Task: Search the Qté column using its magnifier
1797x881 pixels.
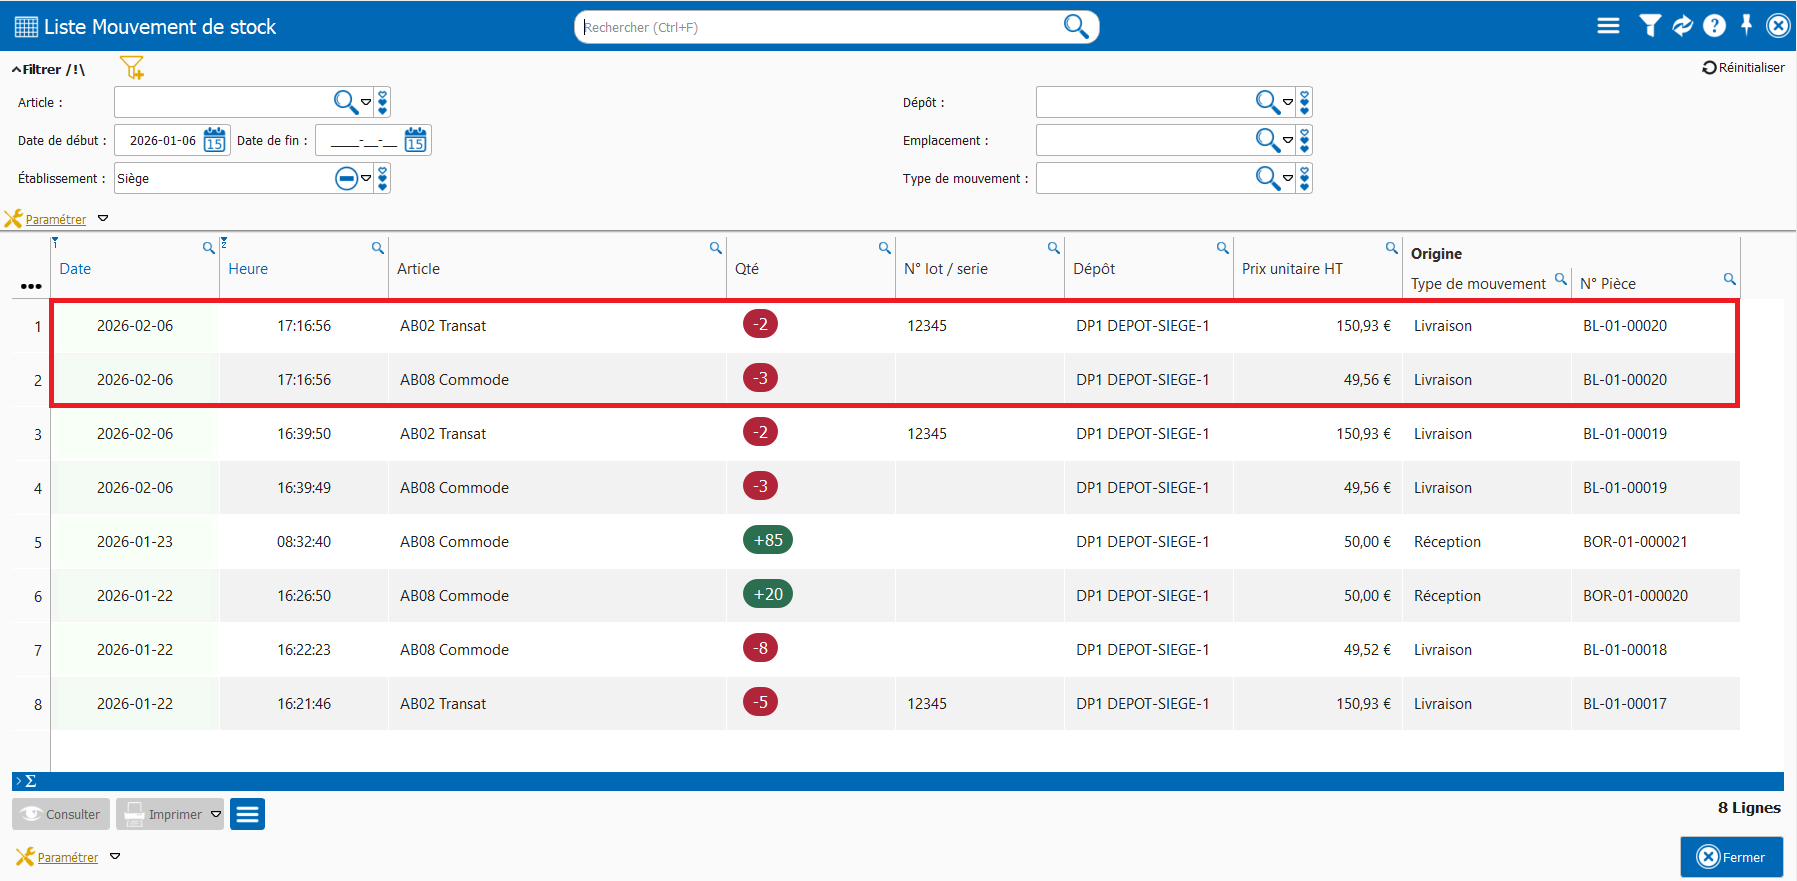Action: [884, 248]
